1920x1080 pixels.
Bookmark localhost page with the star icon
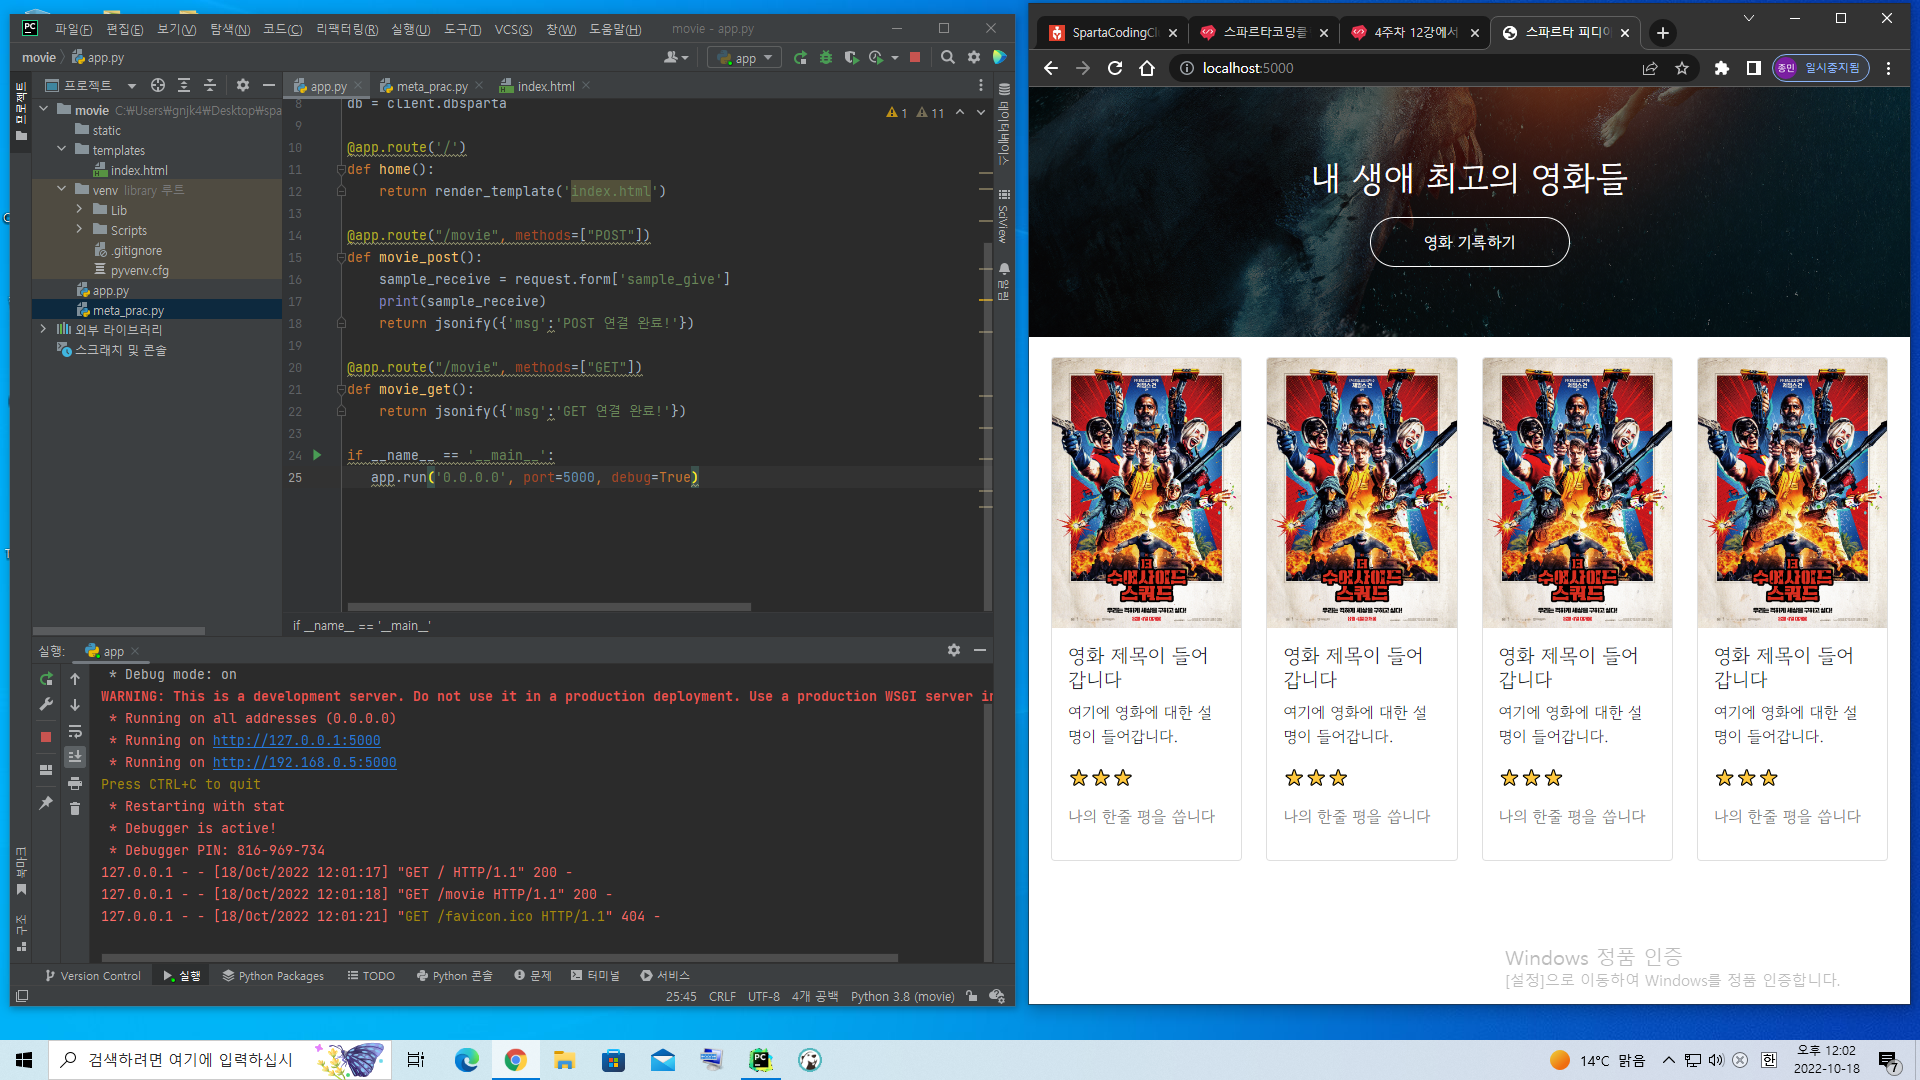tap(1682, 68)
